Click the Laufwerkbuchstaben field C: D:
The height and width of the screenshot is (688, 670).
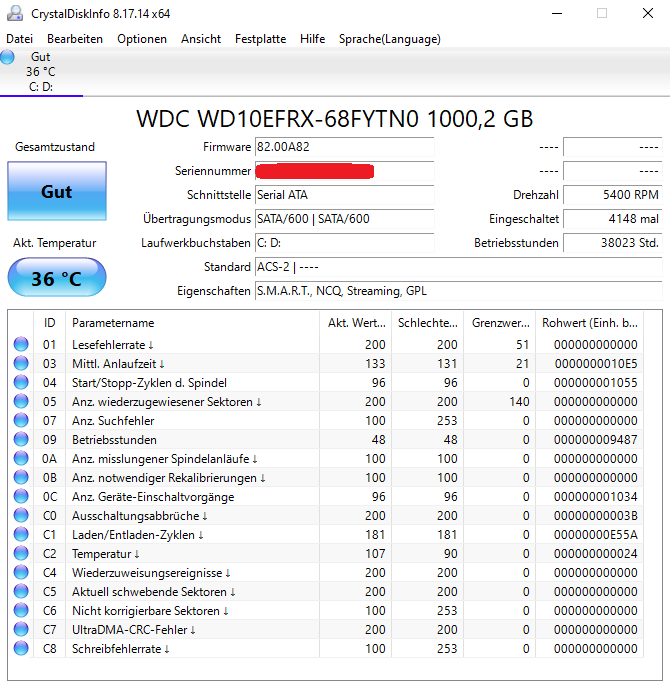pos(344,243)
